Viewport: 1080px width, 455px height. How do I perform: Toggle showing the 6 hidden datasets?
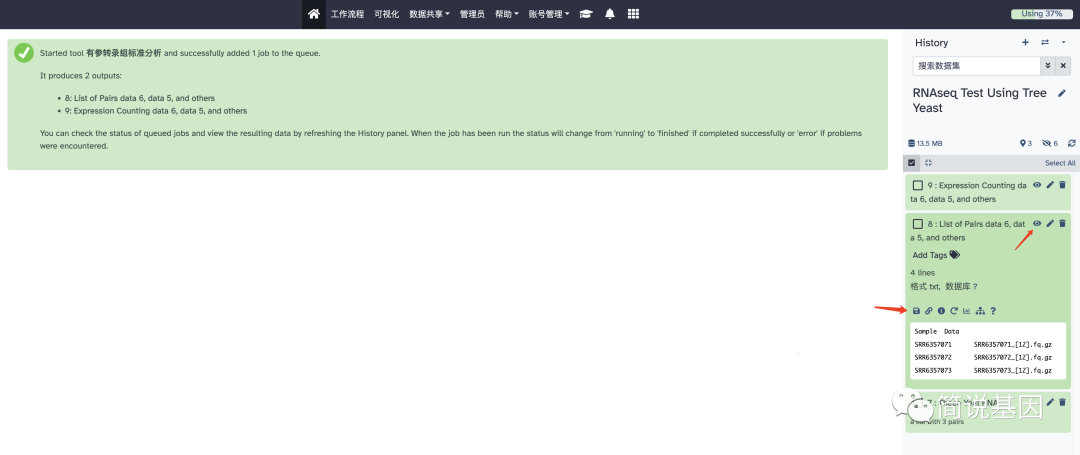(x=1050, y=143)
